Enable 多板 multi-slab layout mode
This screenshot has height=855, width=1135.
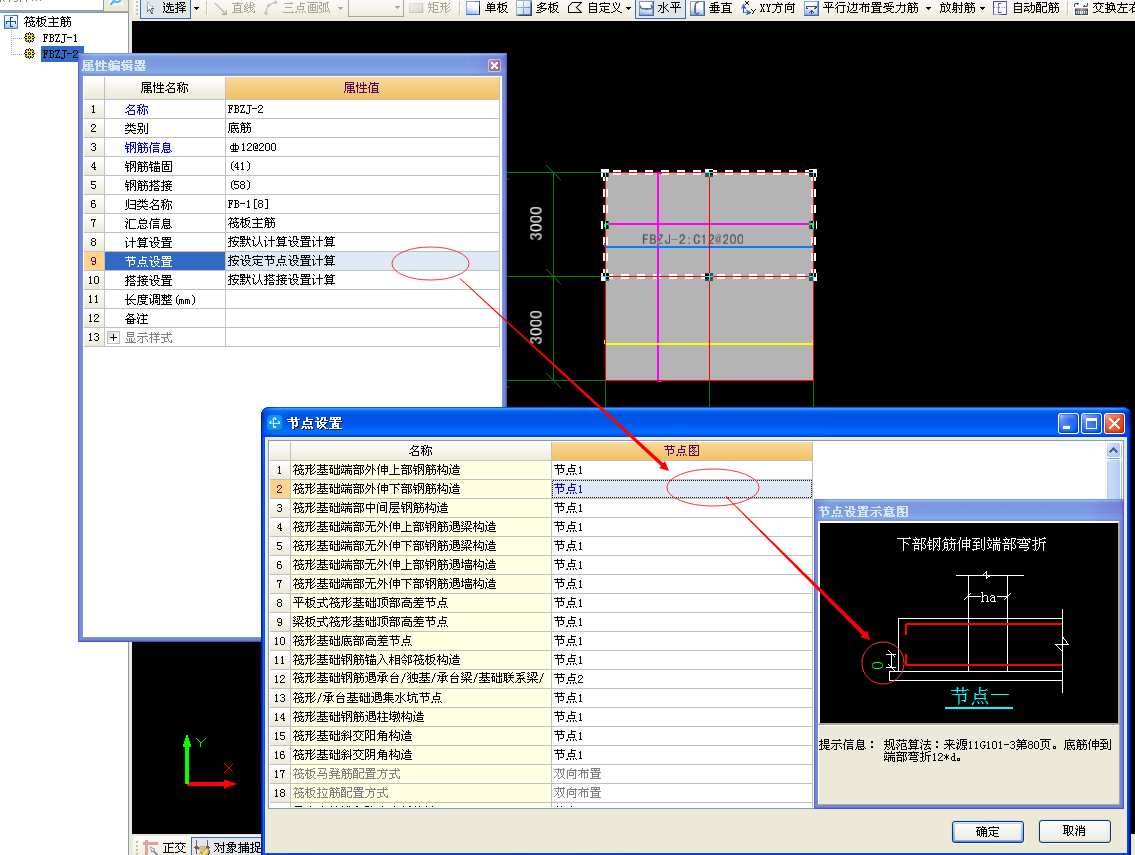pos(538,8)
